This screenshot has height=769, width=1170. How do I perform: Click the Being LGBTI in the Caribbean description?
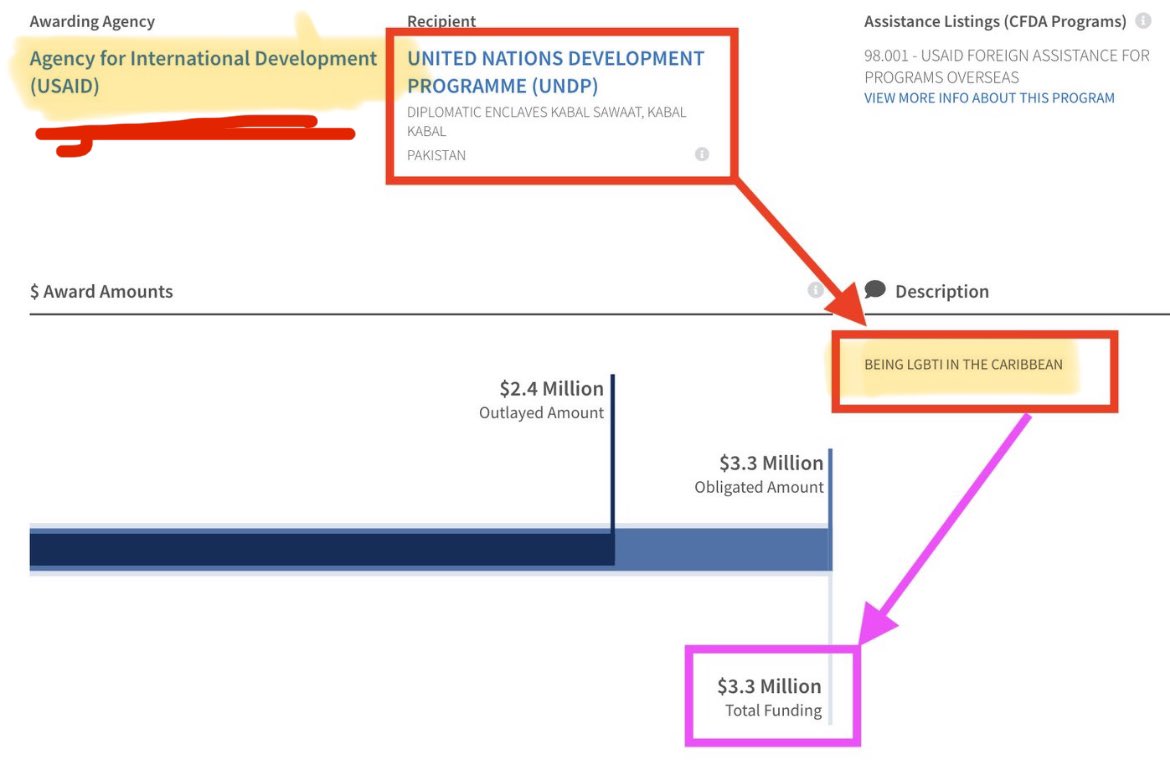[963, 365]
